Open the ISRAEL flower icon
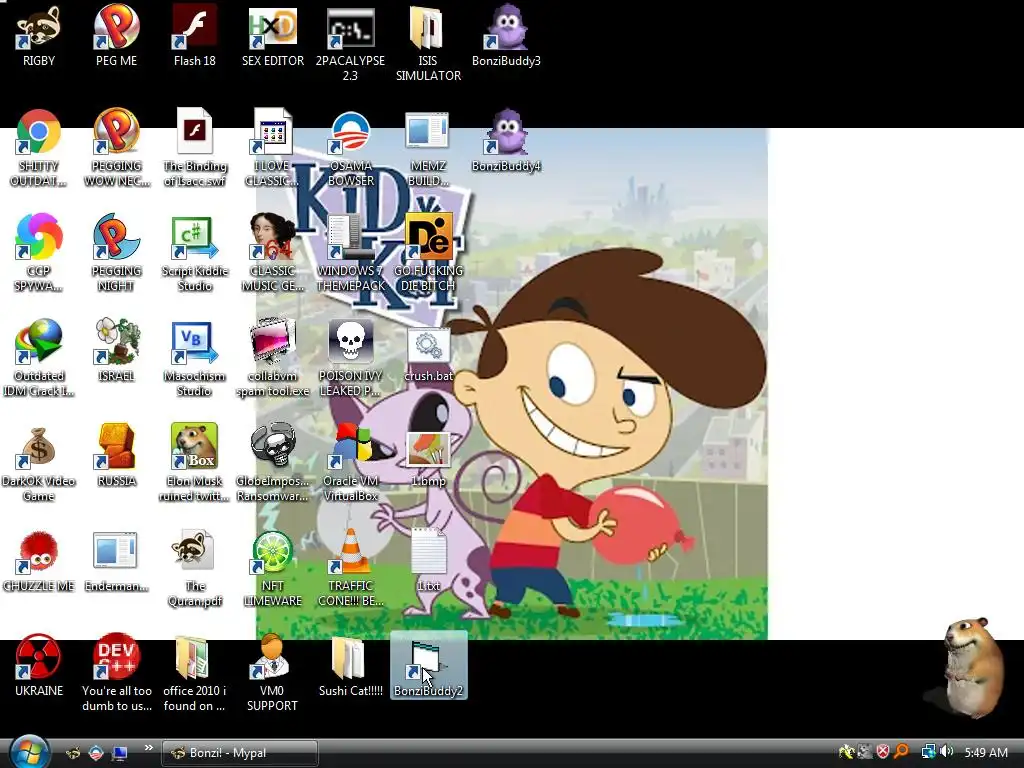The width and height of the screenshot is (1024, 768). 116,351
